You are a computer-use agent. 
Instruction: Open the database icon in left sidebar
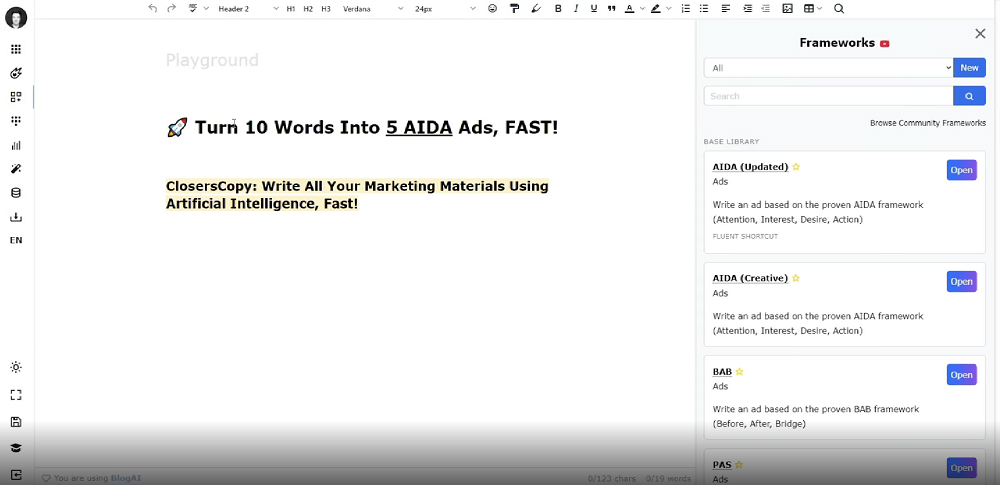16,193
